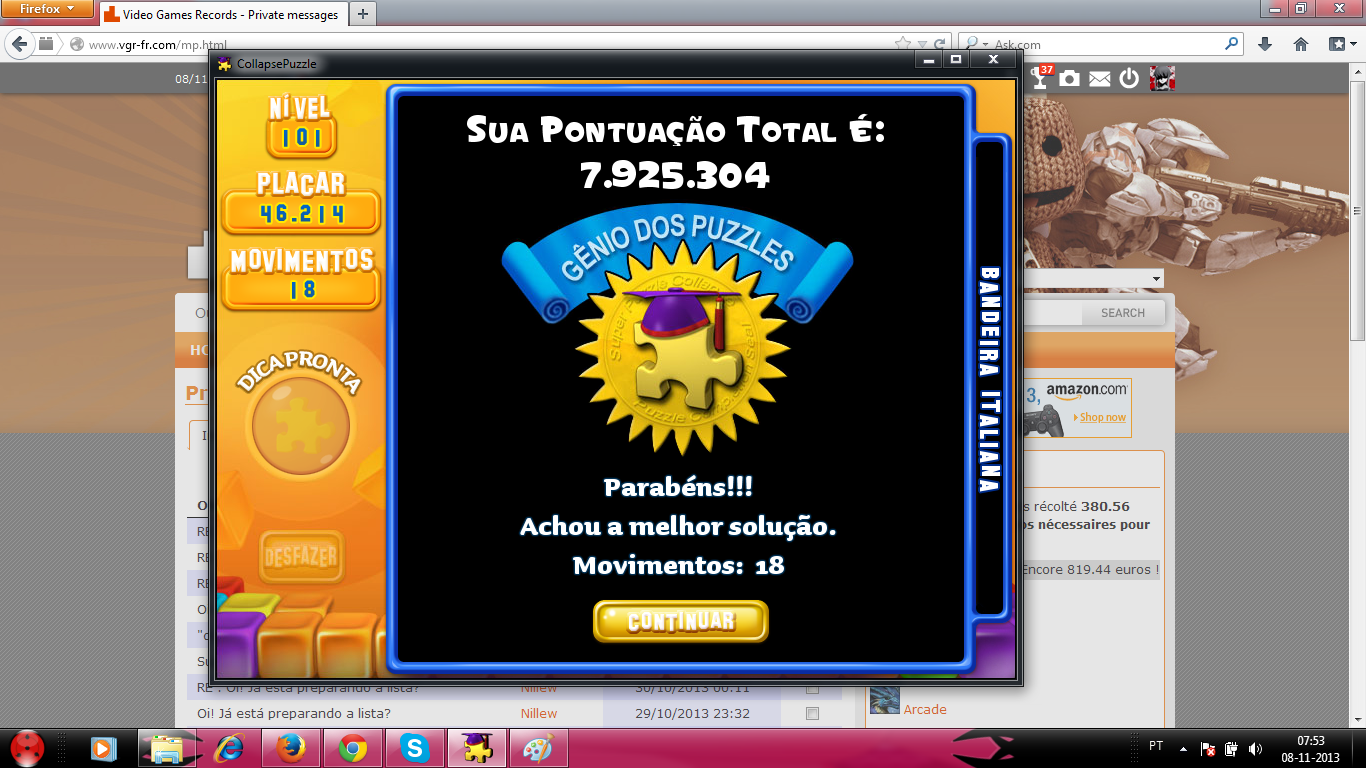
Task: Click the power logout icon
Action: [x=1129, y=78]
